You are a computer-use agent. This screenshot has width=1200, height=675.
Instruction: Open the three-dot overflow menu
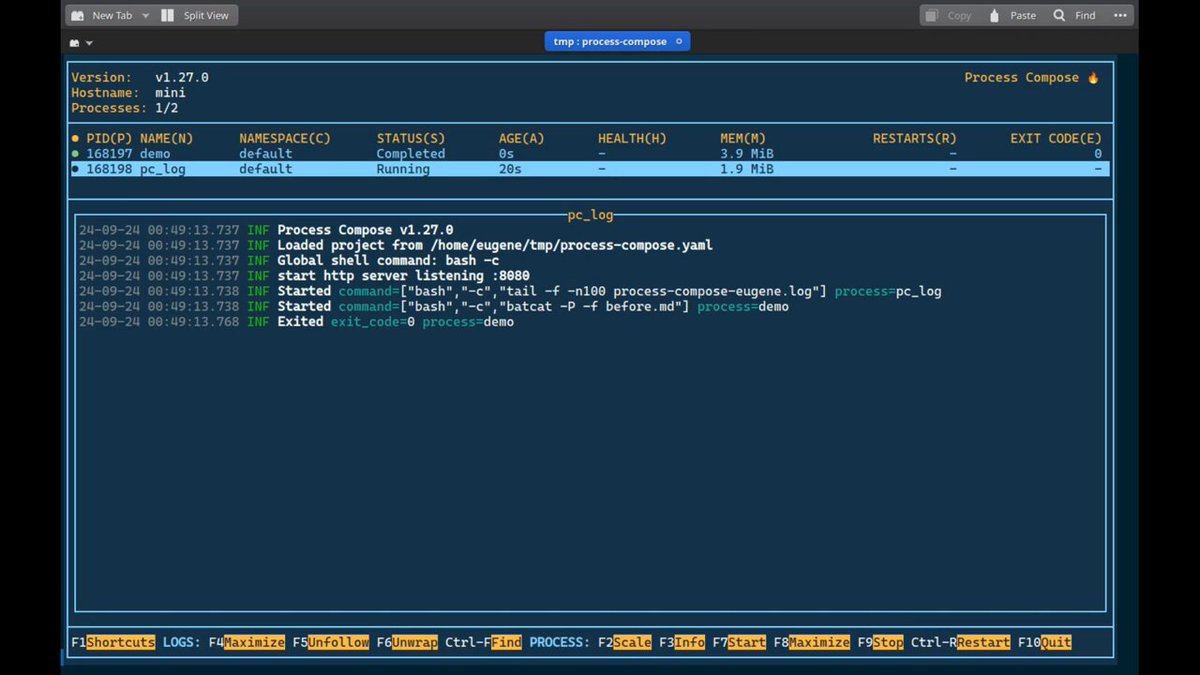click(x=1119, y=15)
